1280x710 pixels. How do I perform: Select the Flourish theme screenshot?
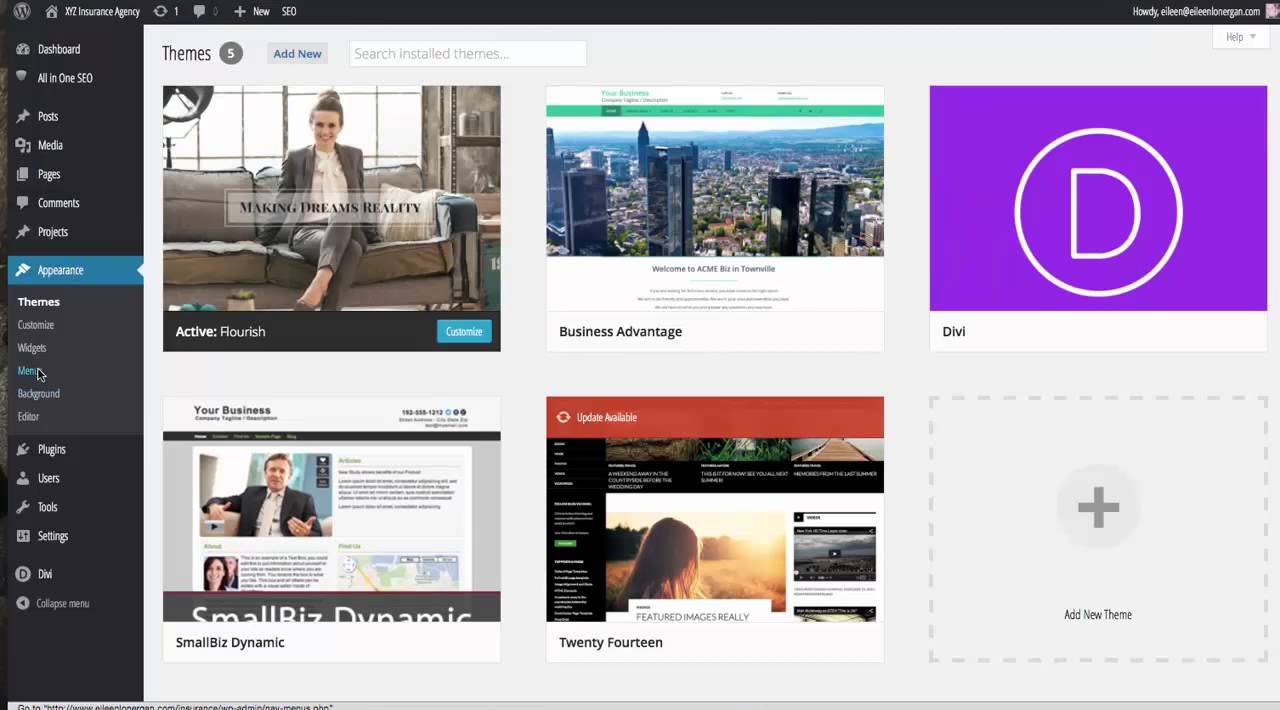click(x=332, y=198)
